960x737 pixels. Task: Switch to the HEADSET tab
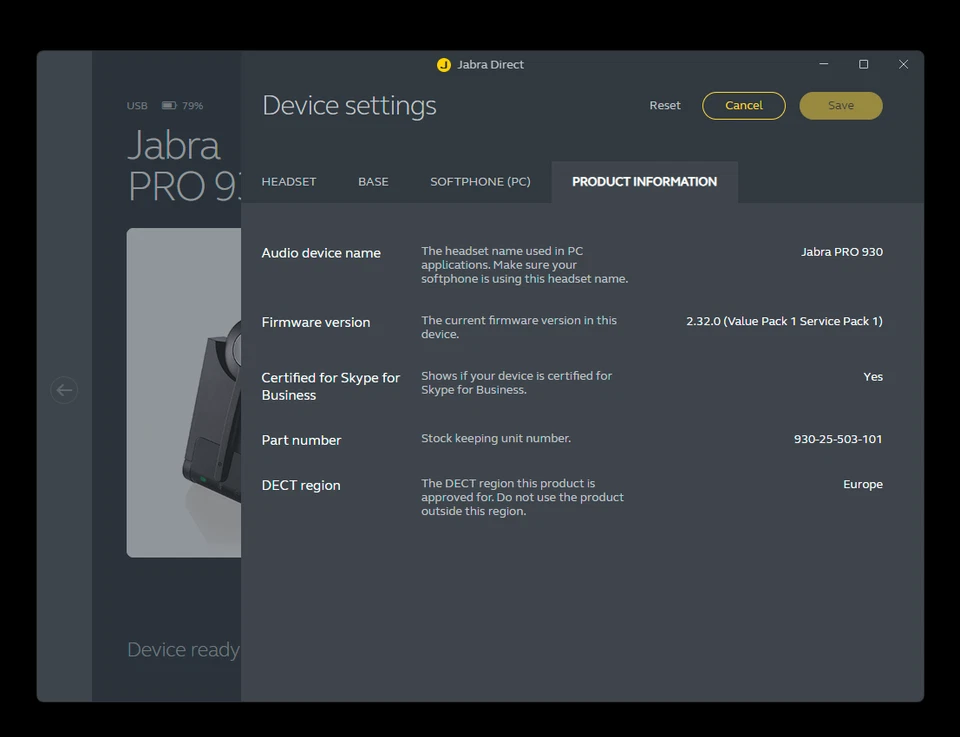point(288,181)
